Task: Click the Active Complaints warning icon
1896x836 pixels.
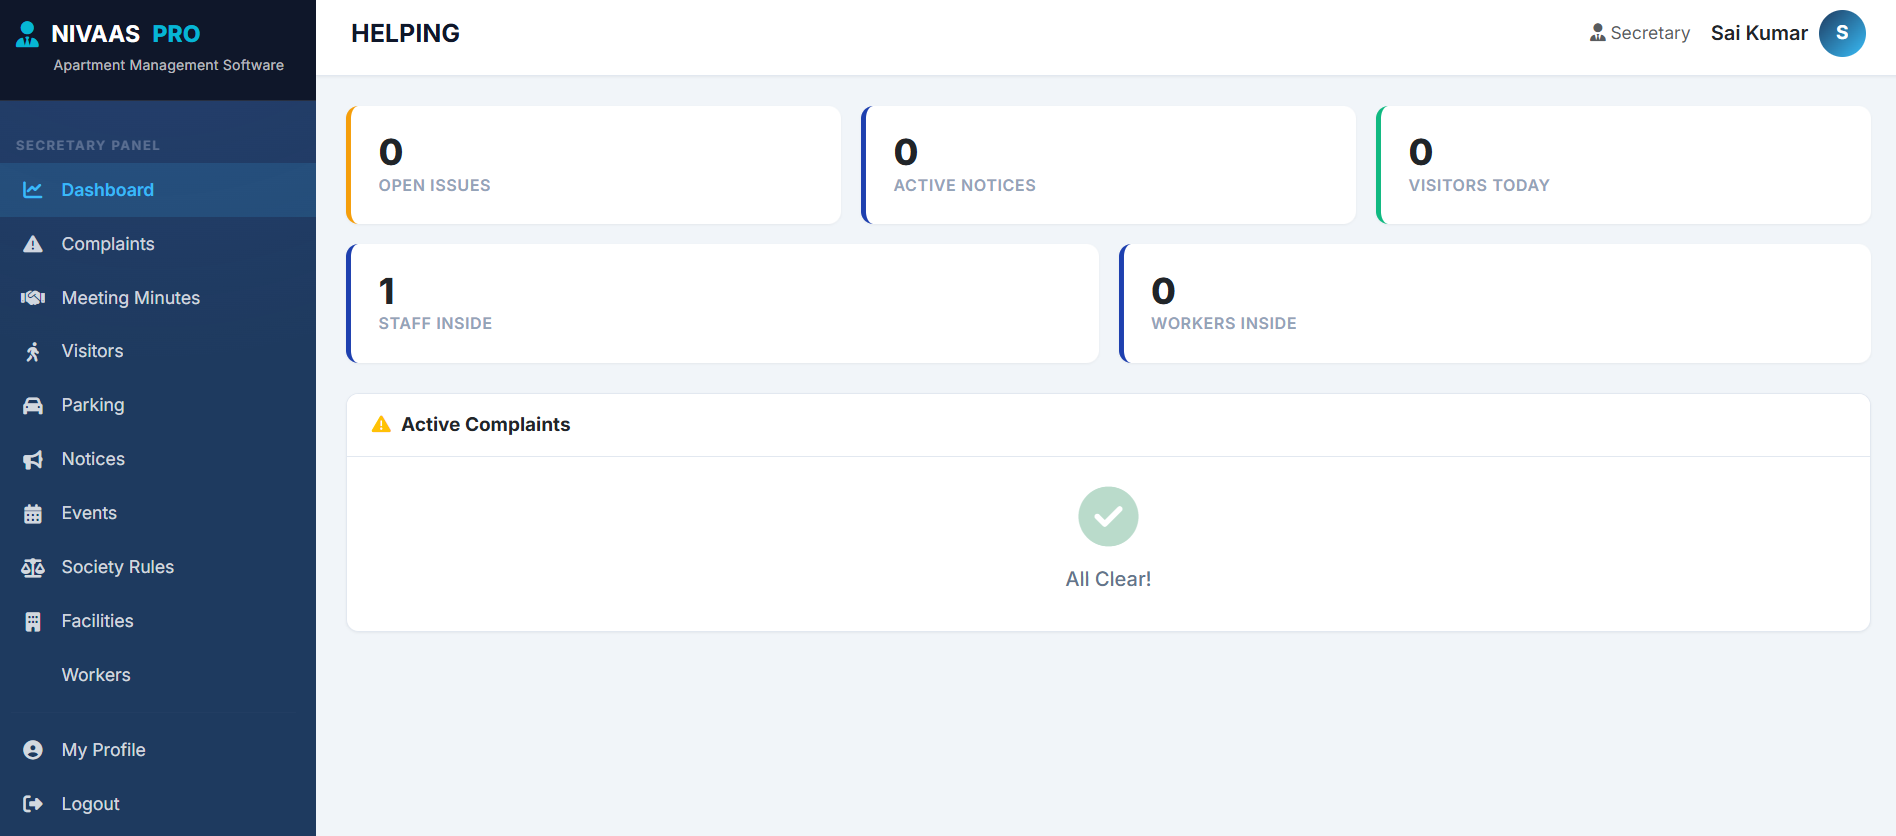Action: coord(381,424)
